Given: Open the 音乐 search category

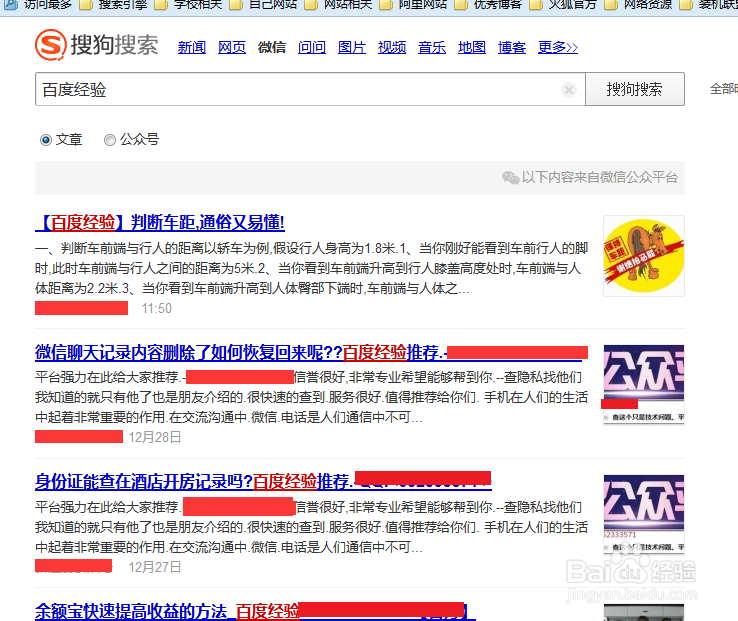Looking at the screenshot, I should 432,48.
